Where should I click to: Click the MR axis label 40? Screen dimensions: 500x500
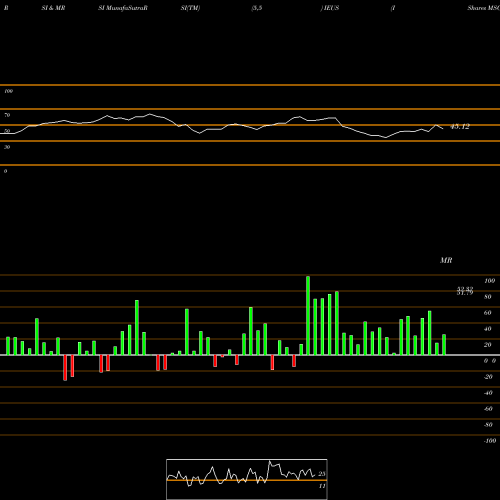[x=488, y=329]
